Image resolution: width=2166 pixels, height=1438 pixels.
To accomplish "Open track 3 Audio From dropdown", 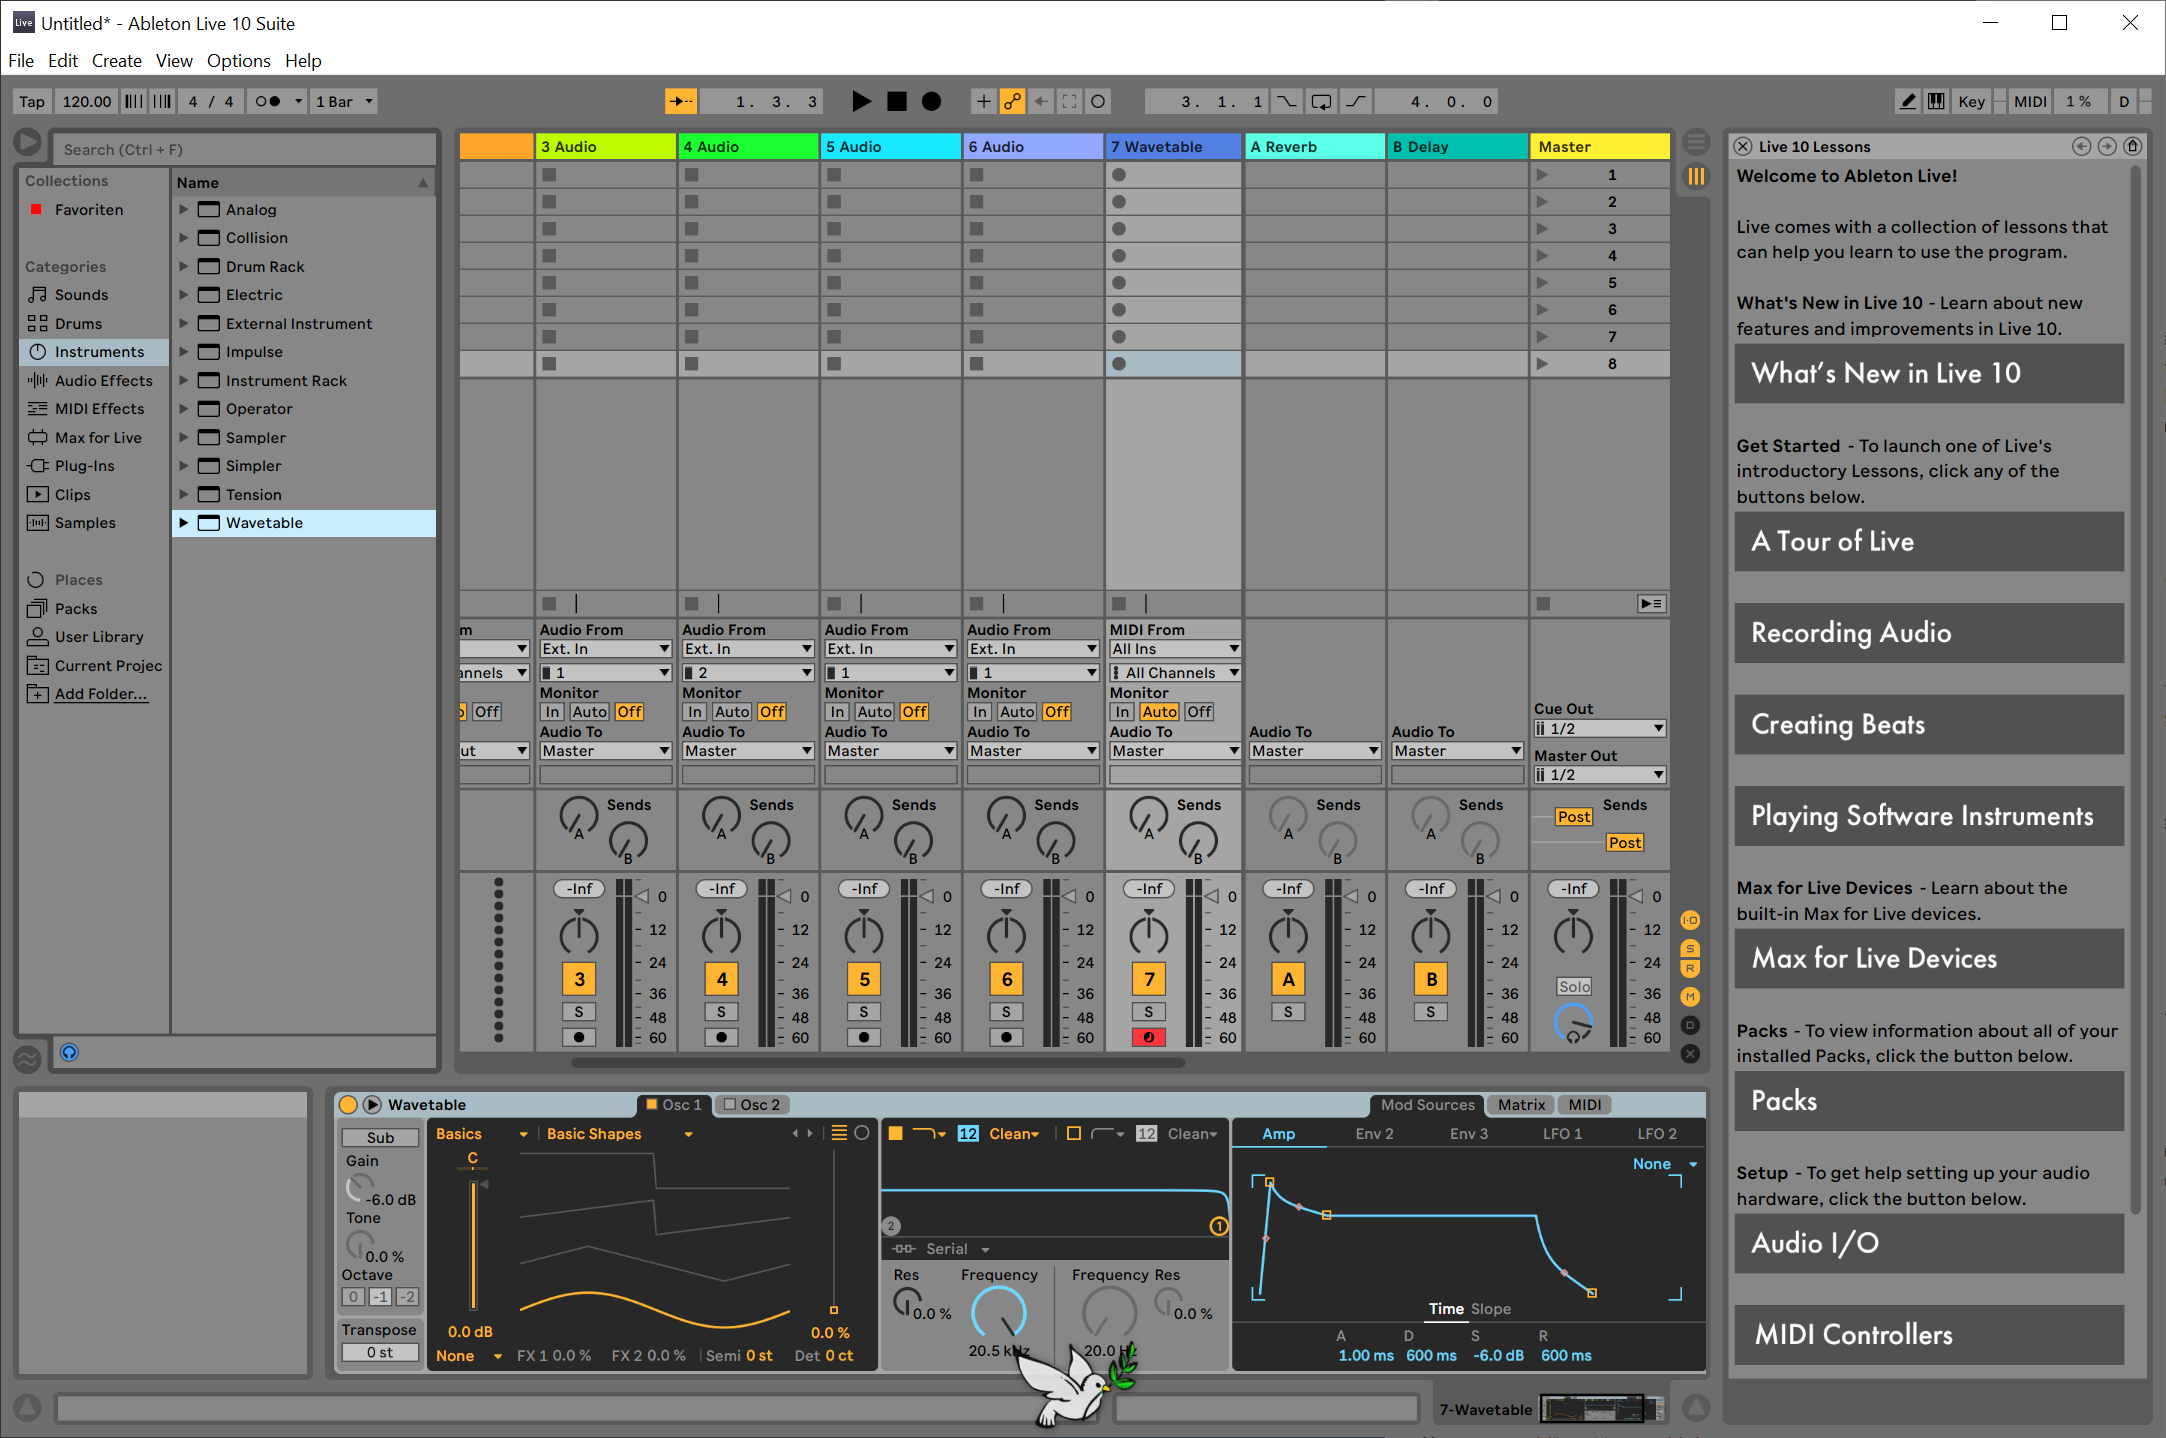I will pos(605,649).
